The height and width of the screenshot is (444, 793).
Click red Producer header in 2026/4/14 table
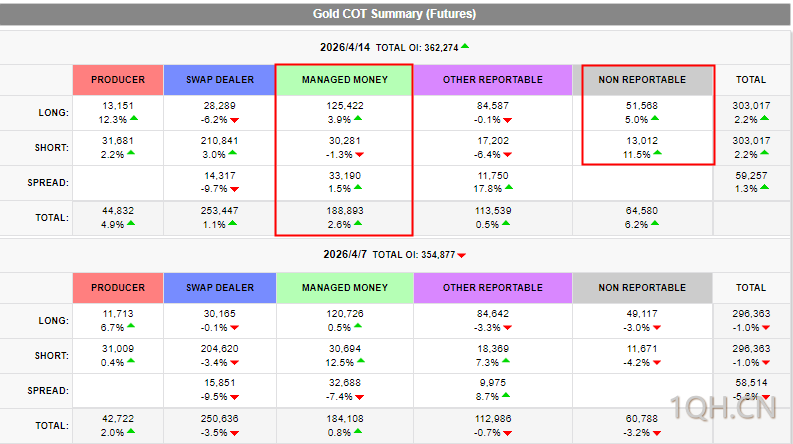point(118,80)
